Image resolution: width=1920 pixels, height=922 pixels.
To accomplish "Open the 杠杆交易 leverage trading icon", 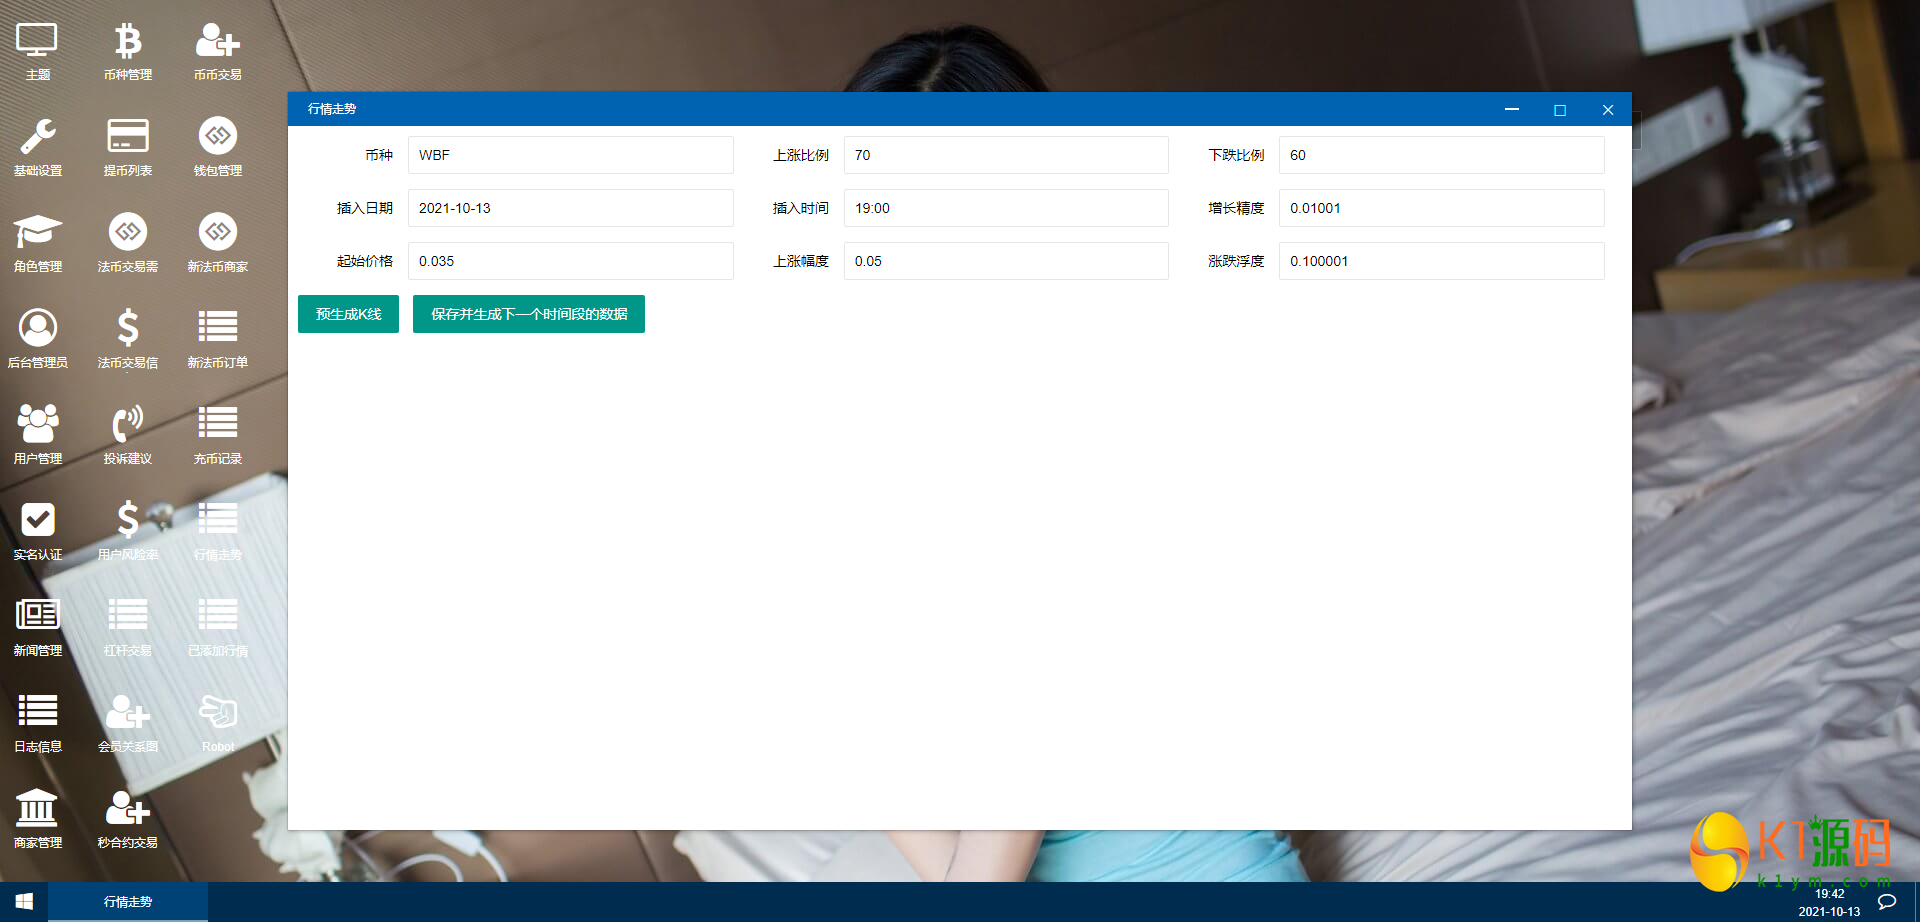I will [128, 627].
